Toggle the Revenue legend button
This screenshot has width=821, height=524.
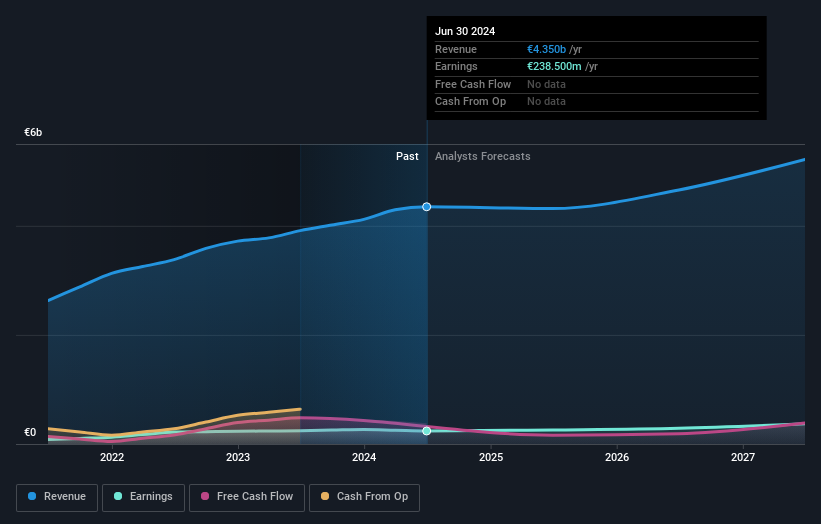pyautogui.click(x=57, y=497)
